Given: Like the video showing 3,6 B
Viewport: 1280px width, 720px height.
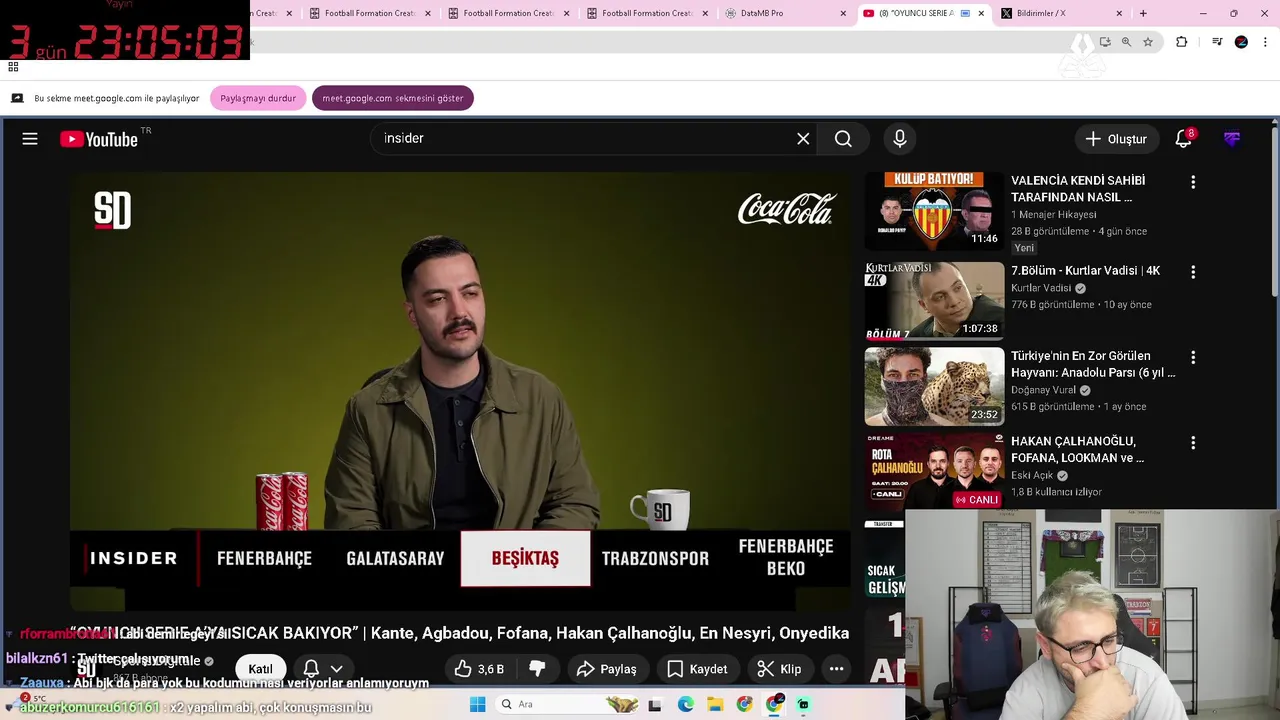Looking at the screenshot, I should [x=479, y=669].
